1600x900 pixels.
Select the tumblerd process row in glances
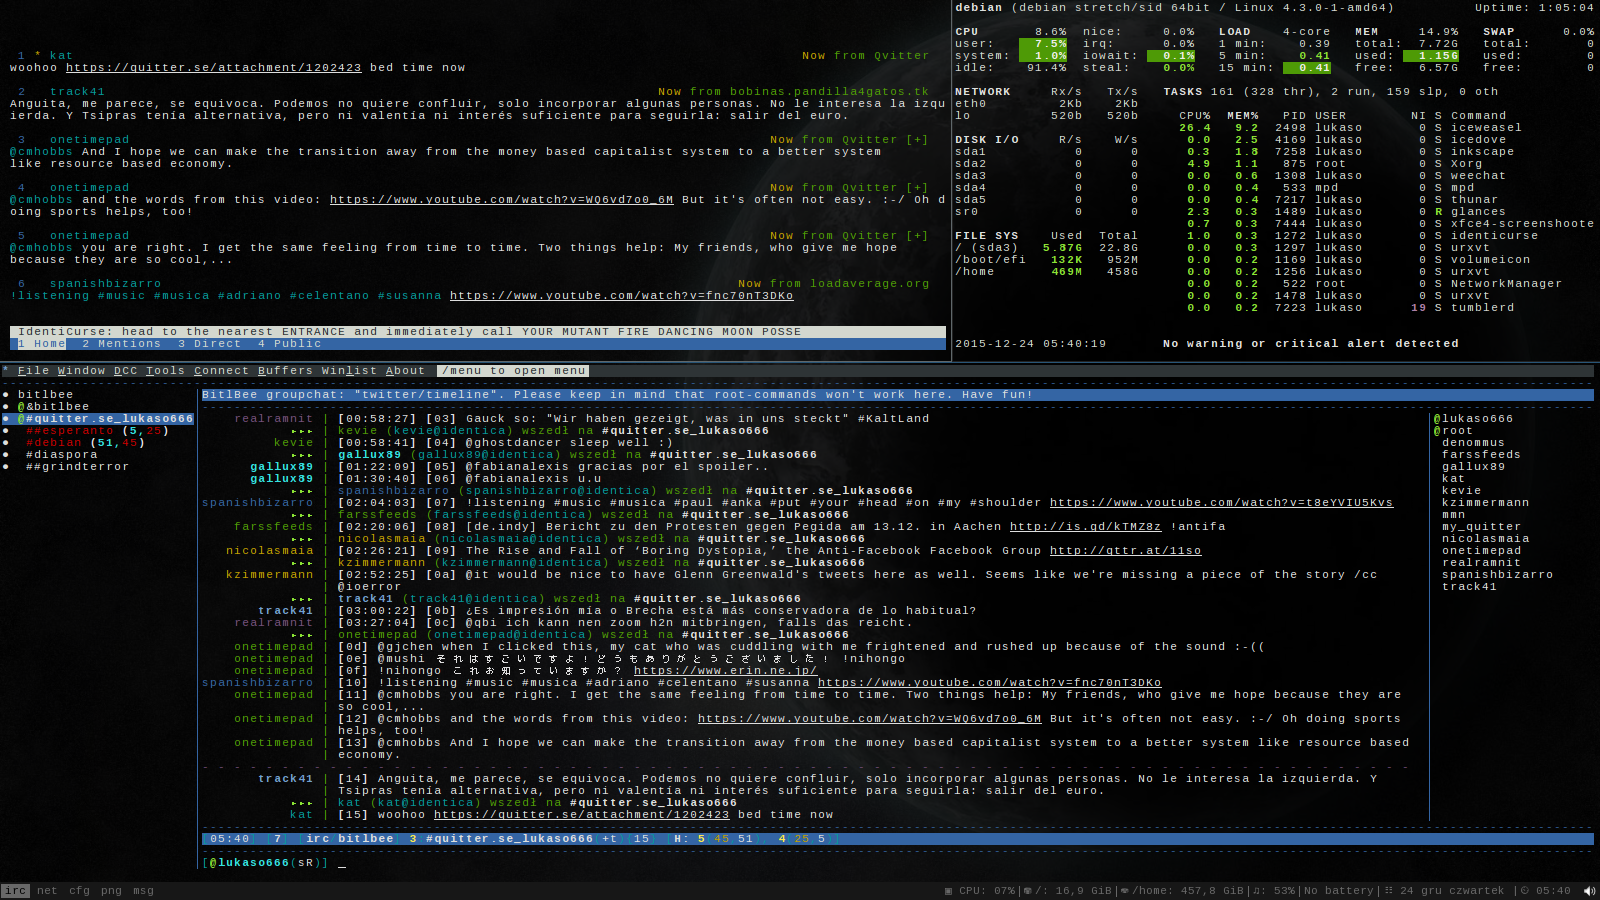[1346, 308]
